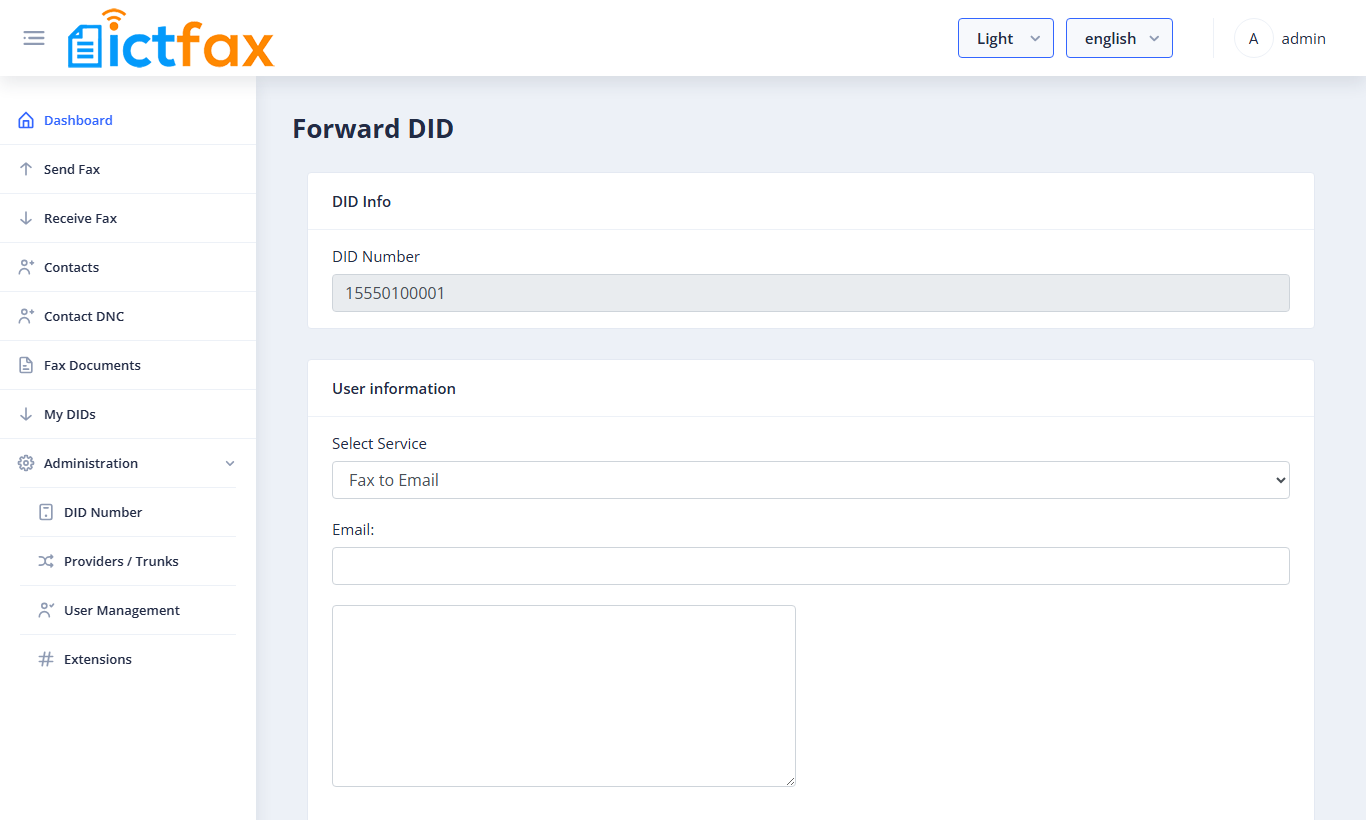Click the ictfax logo
The height and width of the screenshot is (820, 1366).
coord(171,39)
